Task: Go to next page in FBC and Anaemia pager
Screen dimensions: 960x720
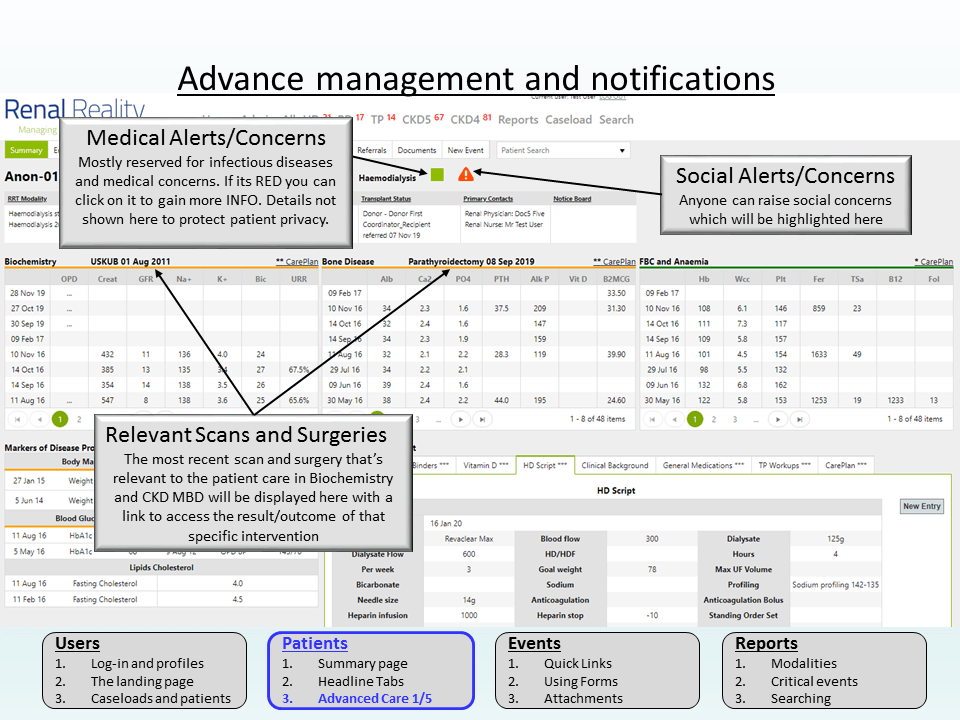Action: 779,420
